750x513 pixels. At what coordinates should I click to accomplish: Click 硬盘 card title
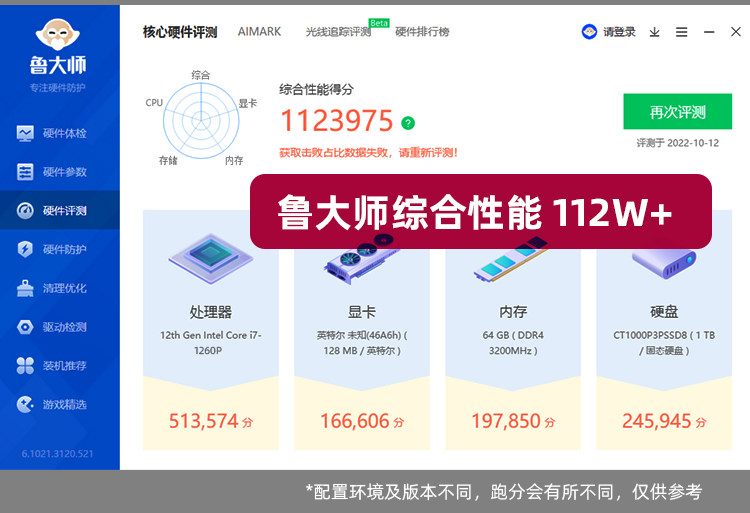664,312
